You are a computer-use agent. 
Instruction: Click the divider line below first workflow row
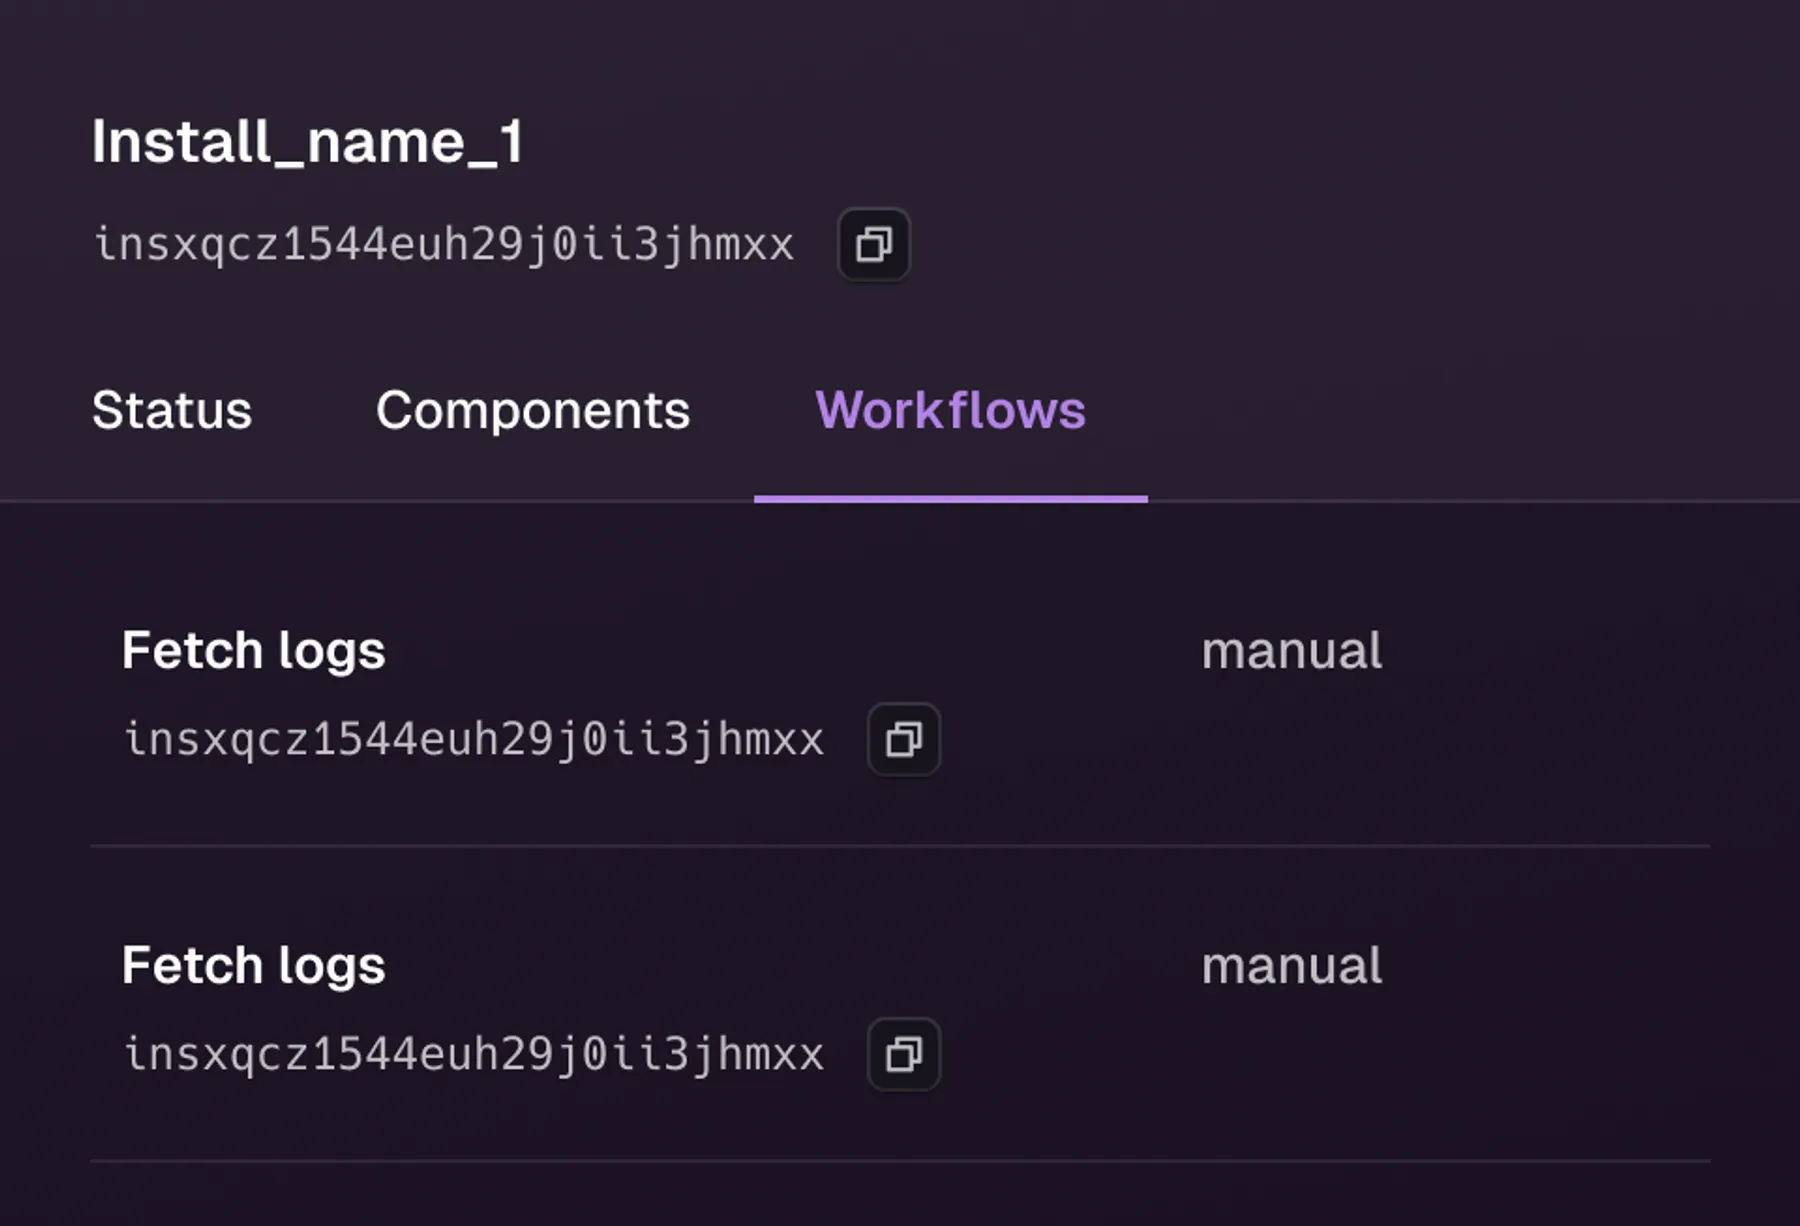(x=900, y=846)
